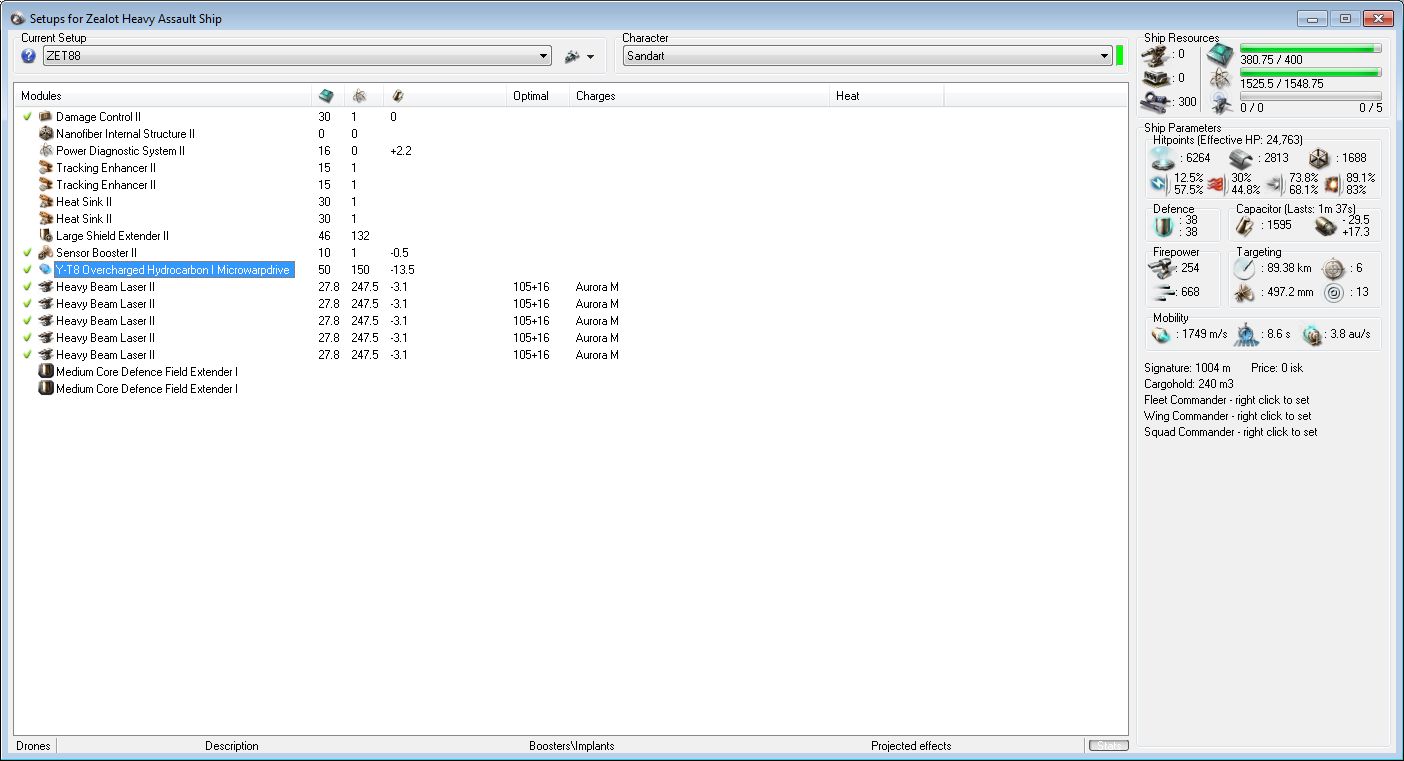
Task: Toggle the Microwarpdrive active checkmark
Action: (x=27, y=270)
